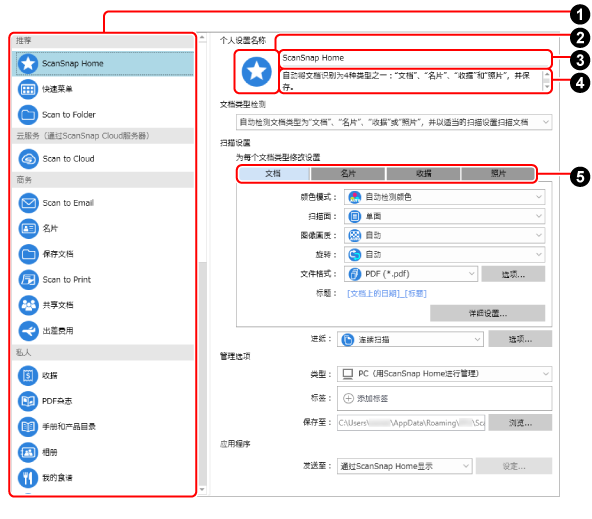This screenshot has width=592, height=519.
Task: Switch to the 收据 receipt tab
Action: [x=423, y=174]
